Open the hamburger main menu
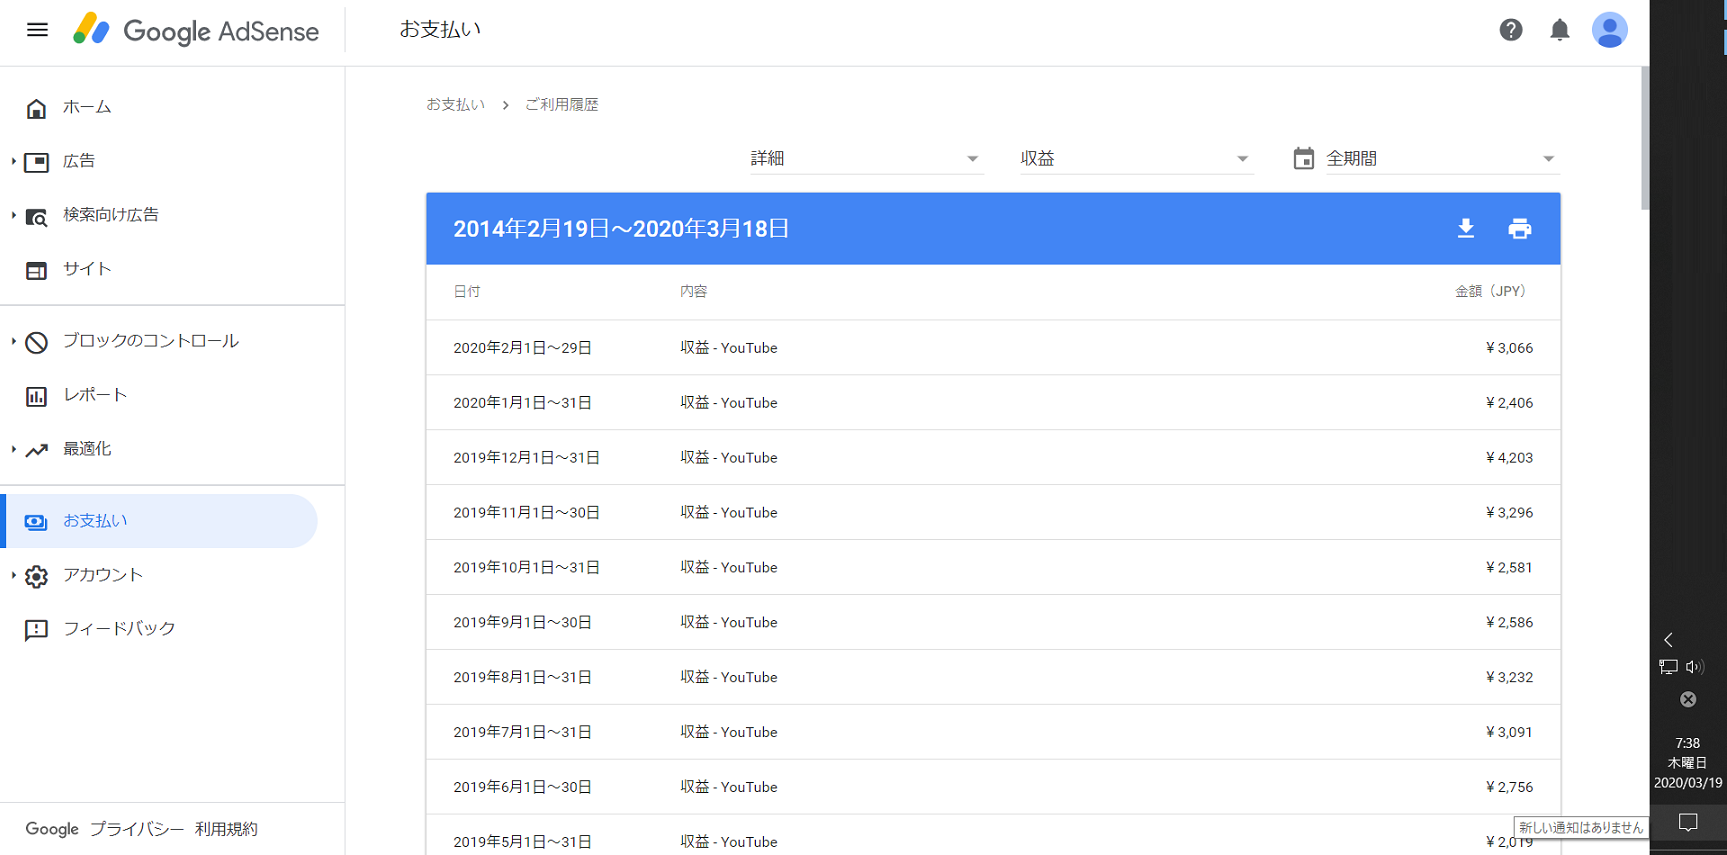The image size is (1727, 855). click(37, 30)
